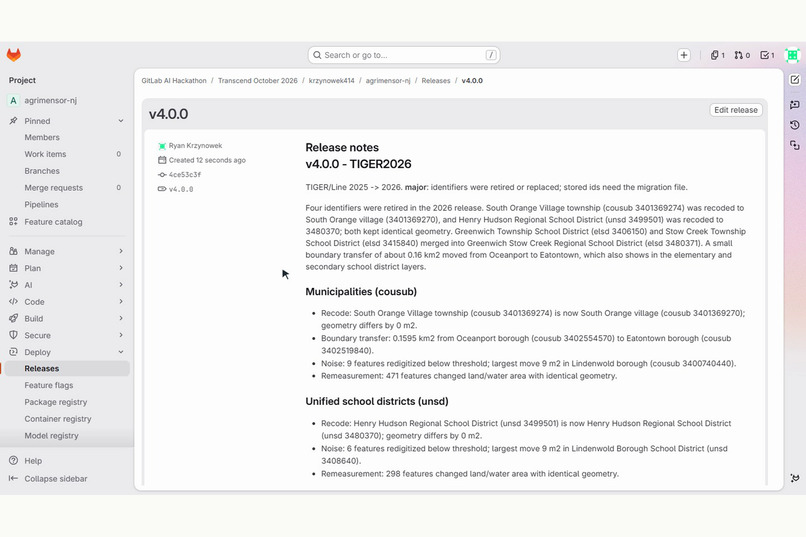Focus the Search or go to field

coord(404,55)
